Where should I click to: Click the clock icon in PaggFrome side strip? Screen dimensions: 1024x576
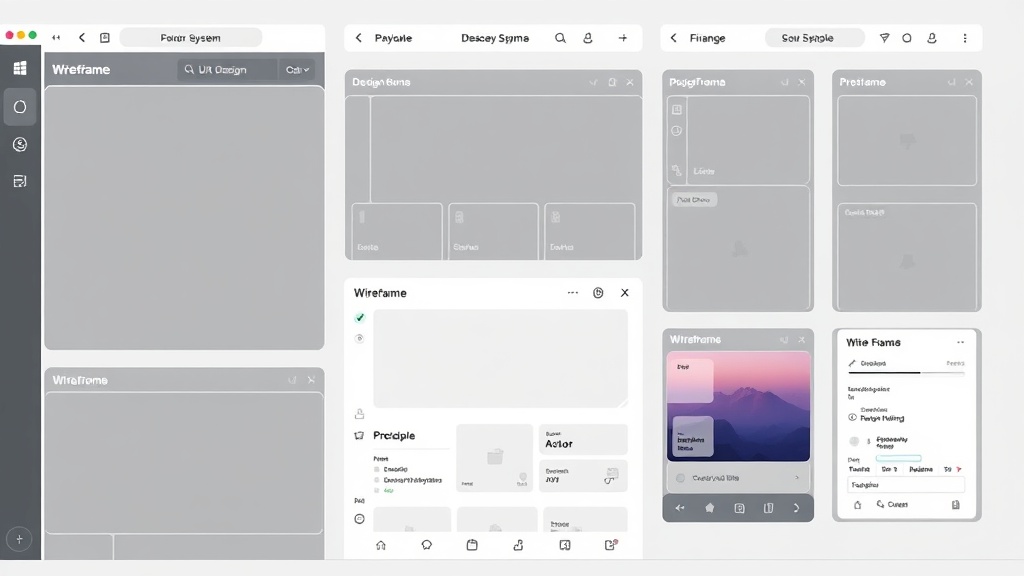(677, 131)
